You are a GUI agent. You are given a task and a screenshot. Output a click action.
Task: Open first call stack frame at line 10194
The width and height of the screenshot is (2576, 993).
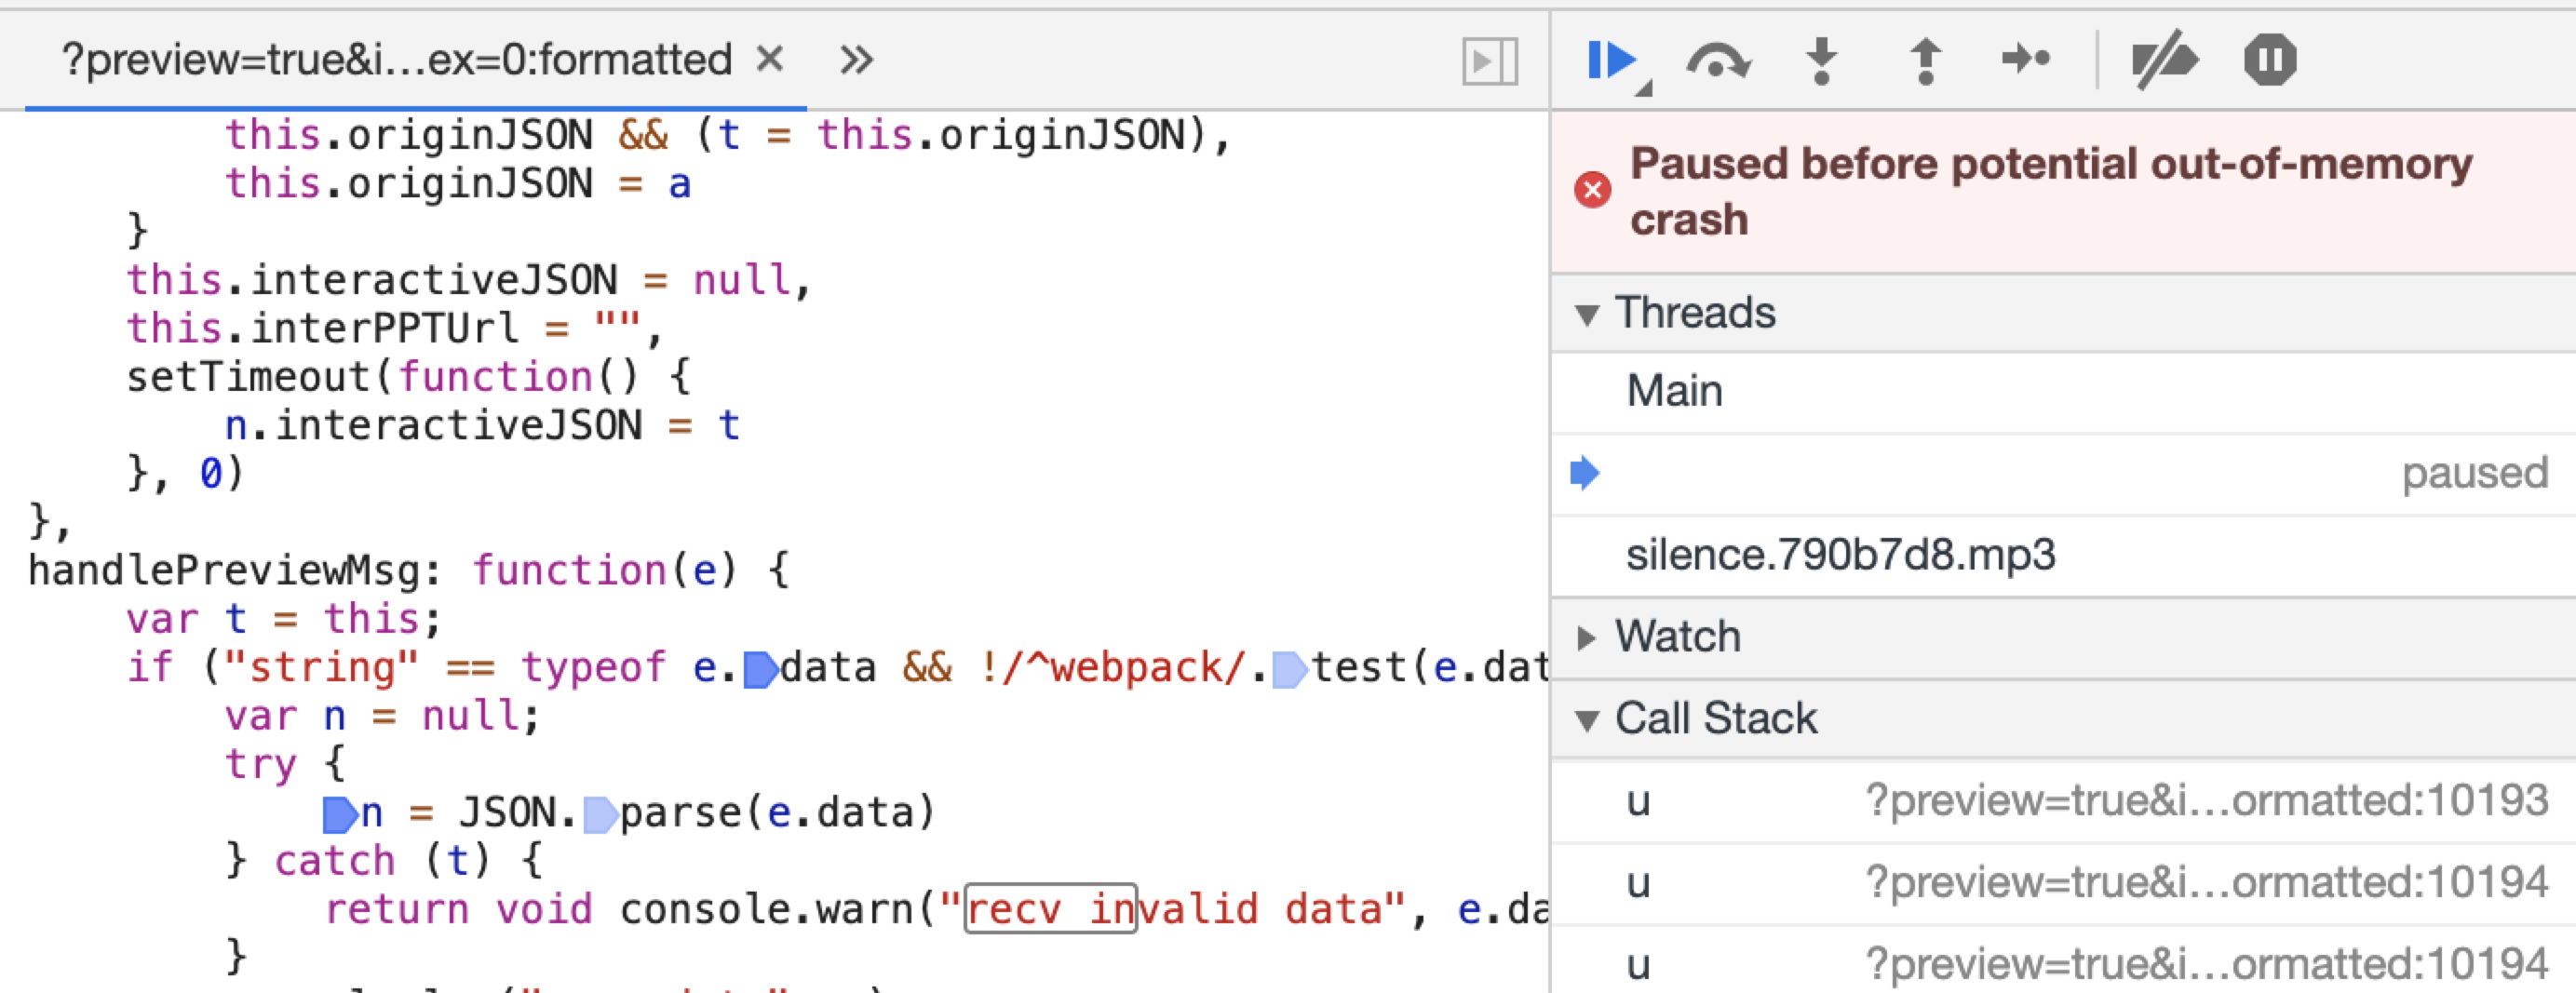[x=2063, y=883]
